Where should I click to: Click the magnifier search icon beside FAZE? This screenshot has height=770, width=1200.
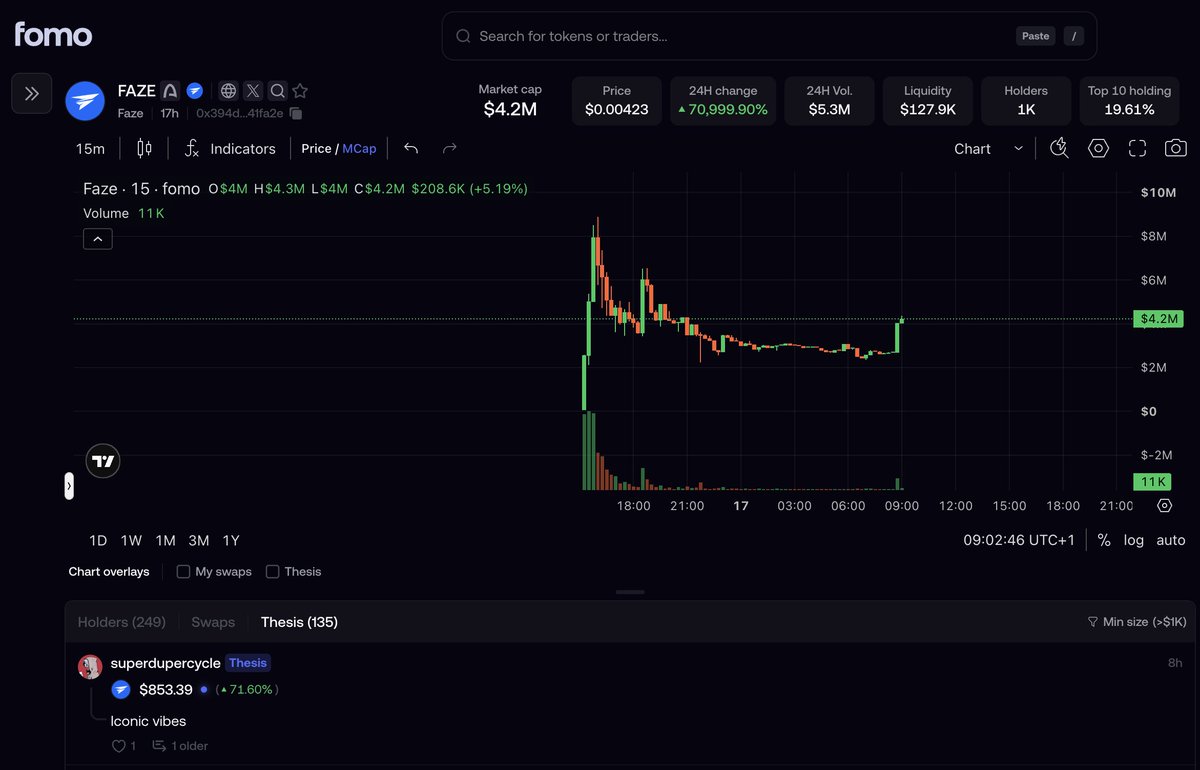(x=277, y=91)
